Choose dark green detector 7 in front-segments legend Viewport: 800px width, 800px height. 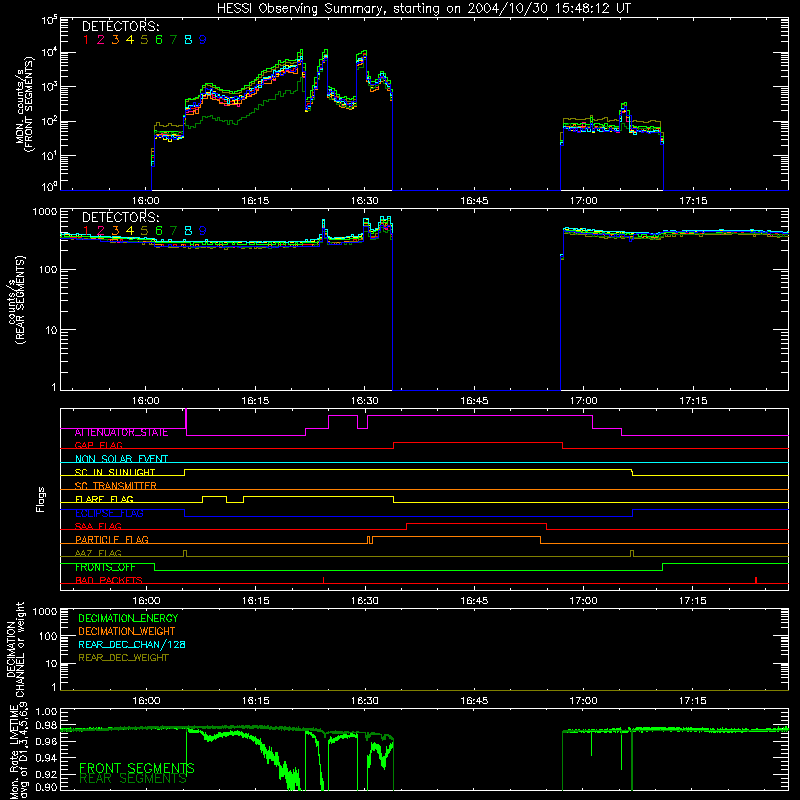coord(173,40)
